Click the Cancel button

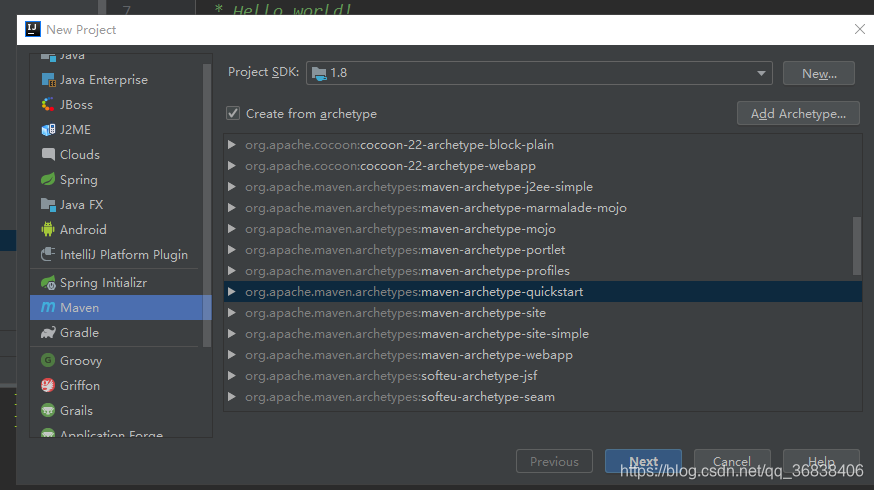point(732,461)
